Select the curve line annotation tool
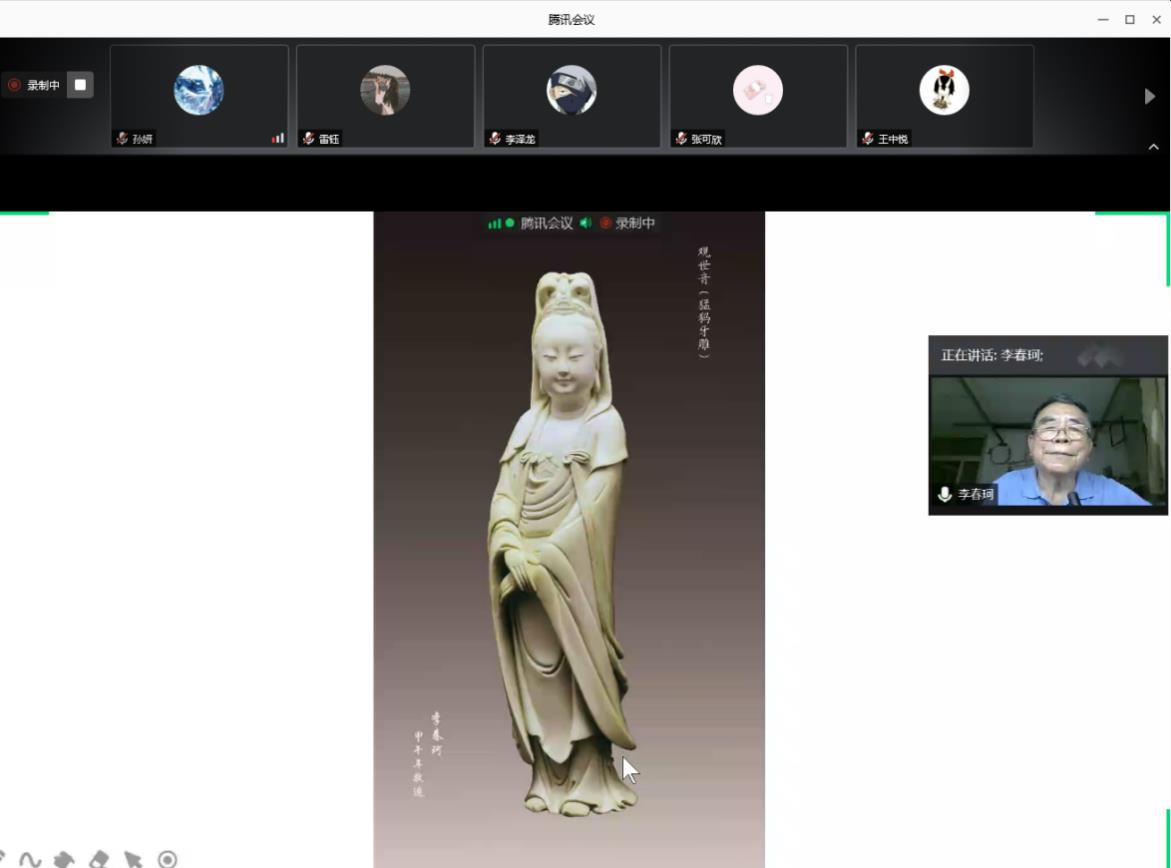The image size is (1171, 868). tap(30, 859)
